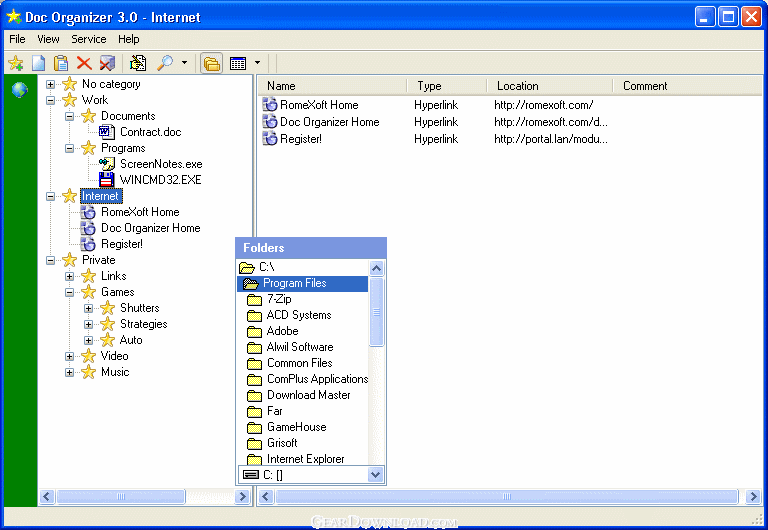Click the red X delete icon

pos(84,63)
